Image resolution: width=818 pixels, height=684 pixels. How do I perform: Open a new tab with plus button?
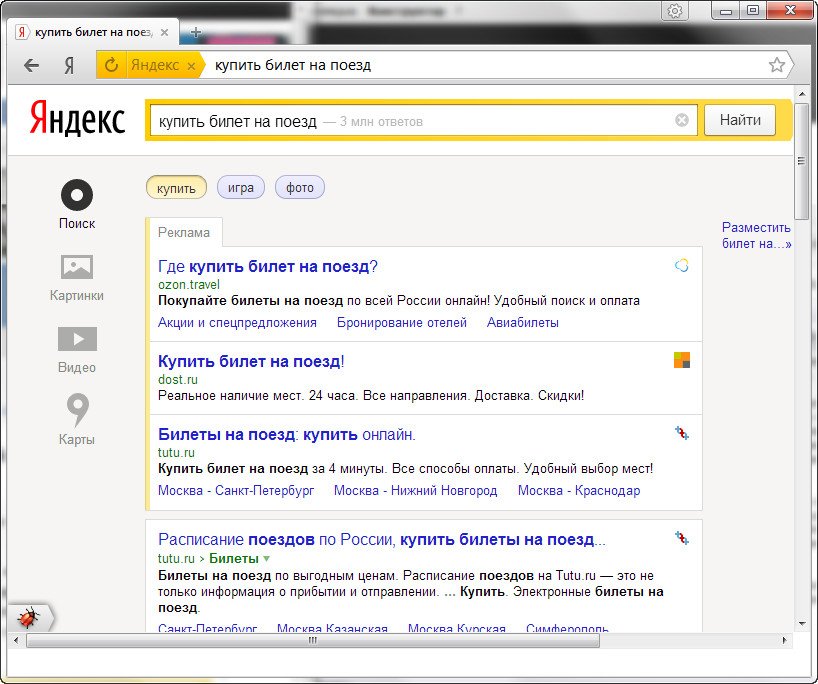point(196,31)
